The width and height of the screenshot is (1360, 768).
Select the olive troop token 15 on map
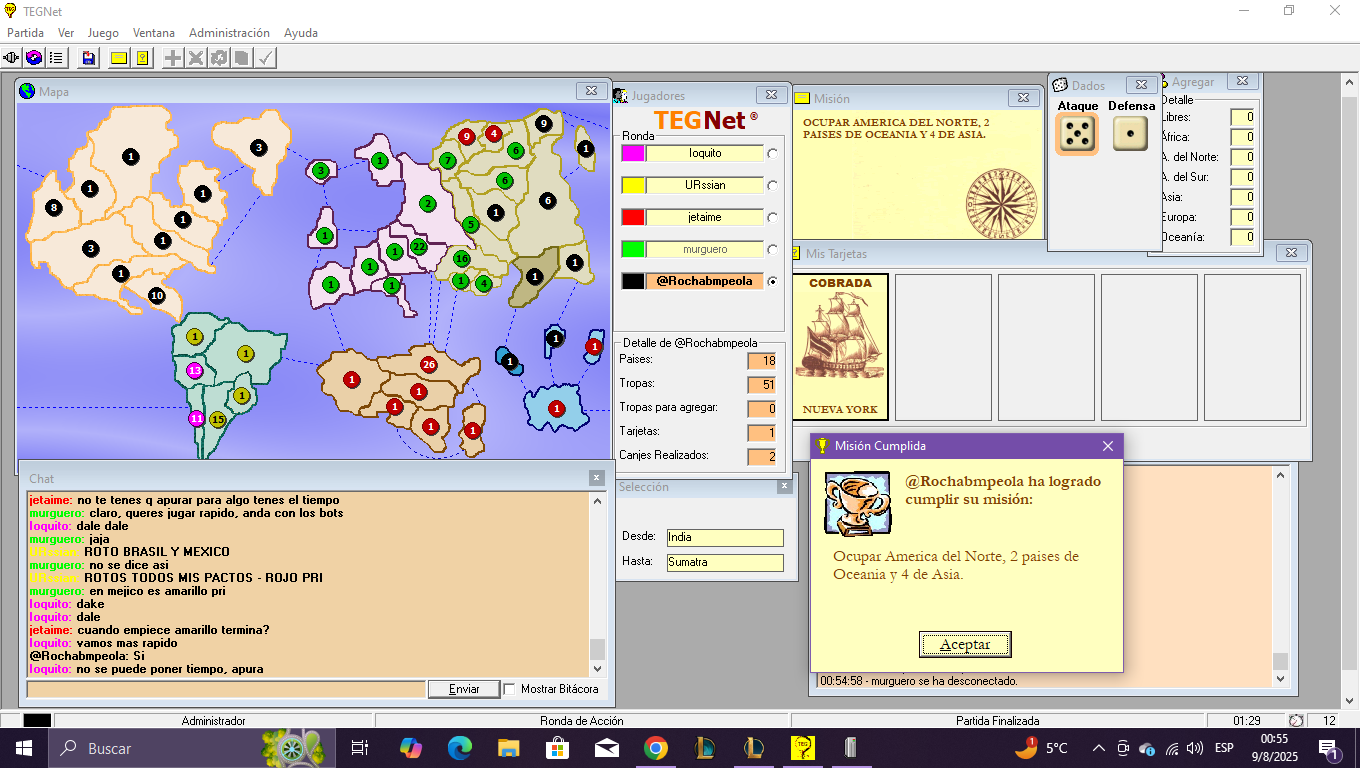(x=217, y=420)
